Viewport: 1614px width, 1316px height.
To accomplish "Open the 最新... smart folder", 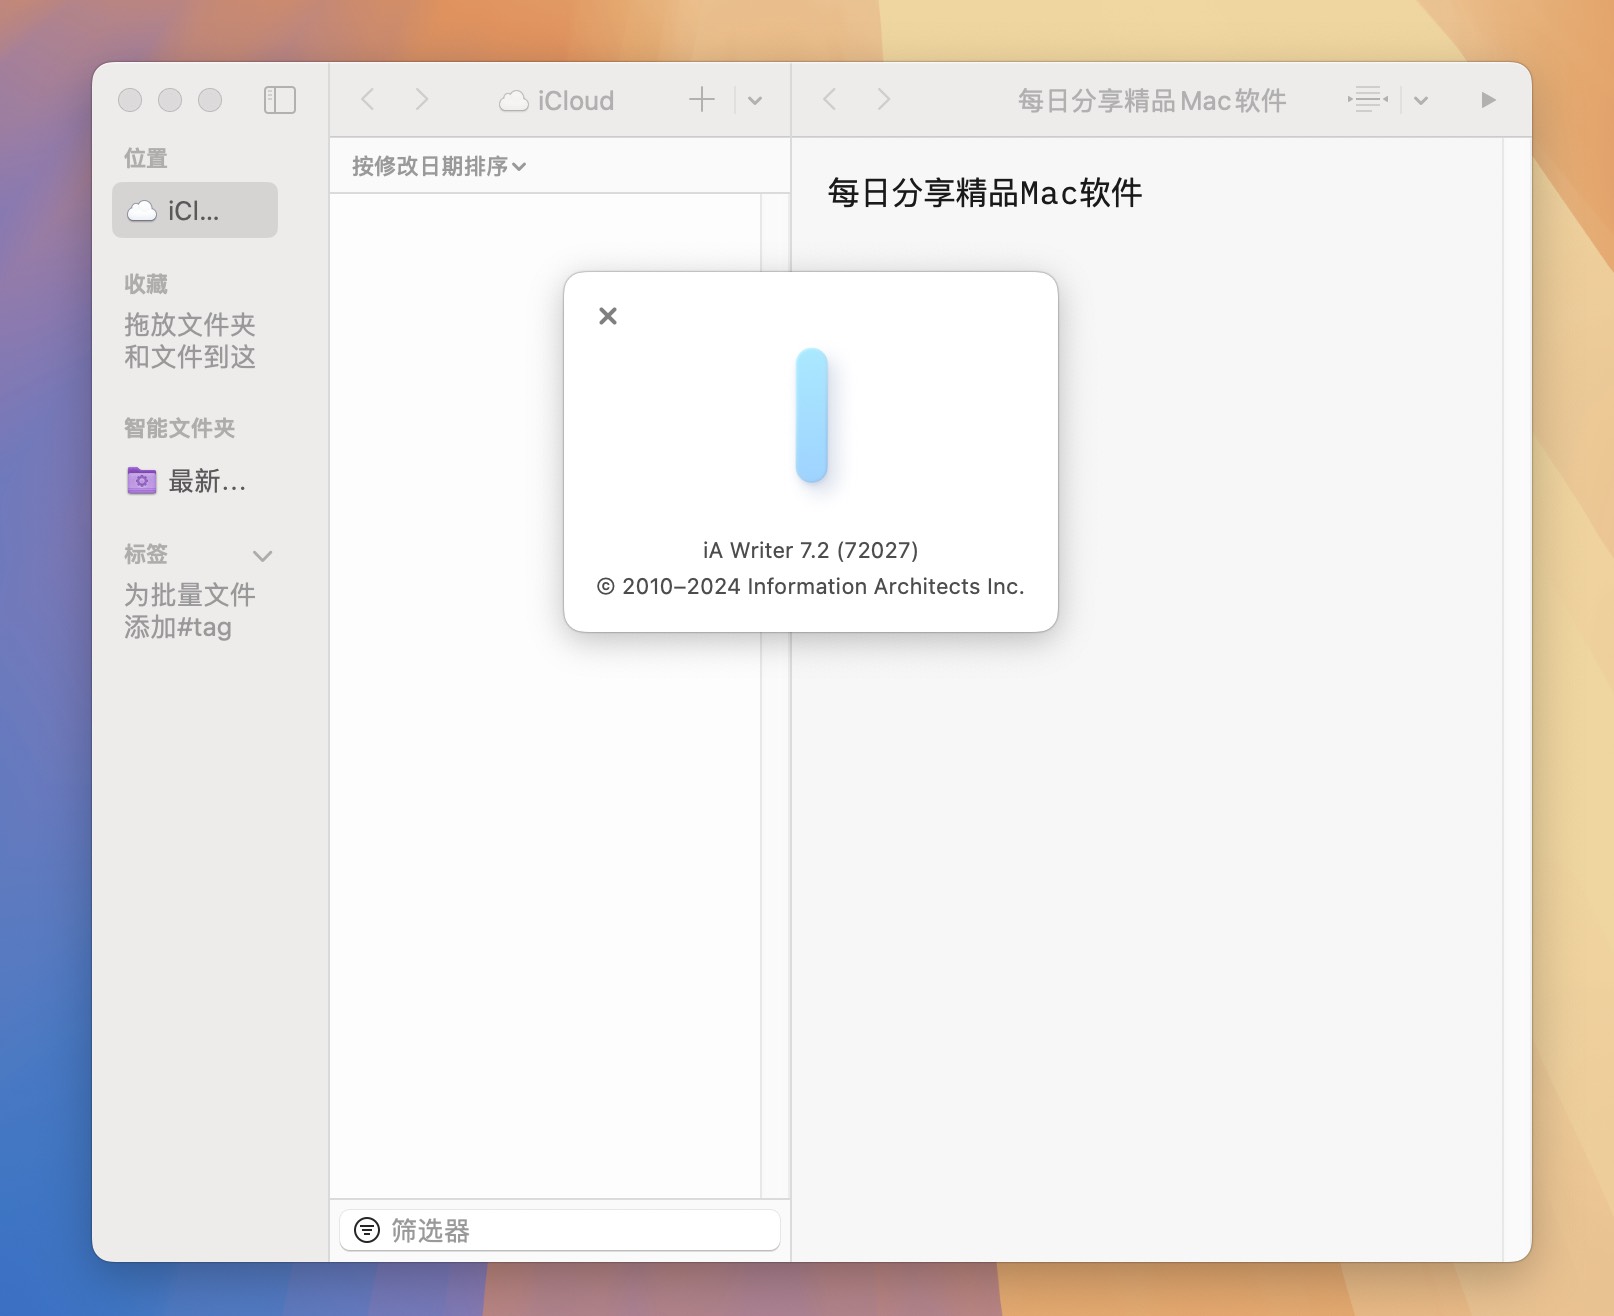I will coord(195,481).
